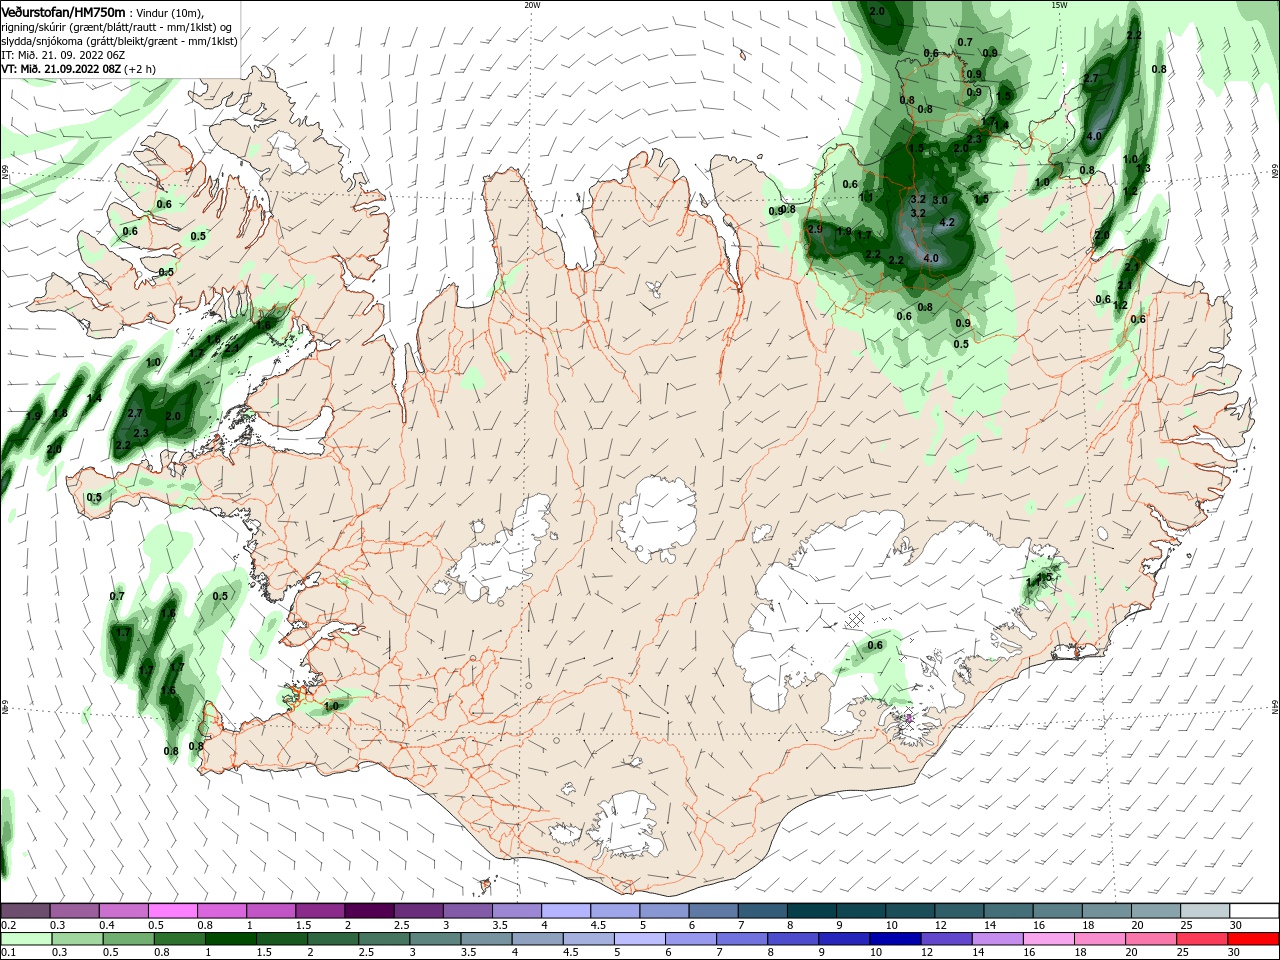The image size is (1280, 960).
Task: Click the 3.0 precipitation value on the map
Action: click(x=940, y=200)
